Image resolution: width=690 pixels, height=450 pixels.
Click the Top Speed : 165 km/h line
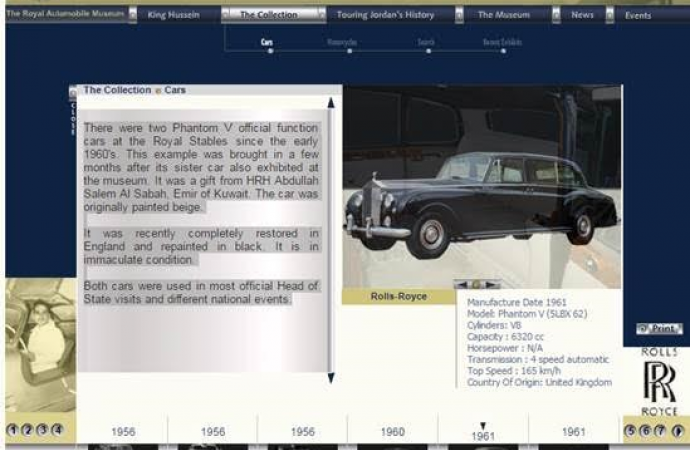click(514, 371)
